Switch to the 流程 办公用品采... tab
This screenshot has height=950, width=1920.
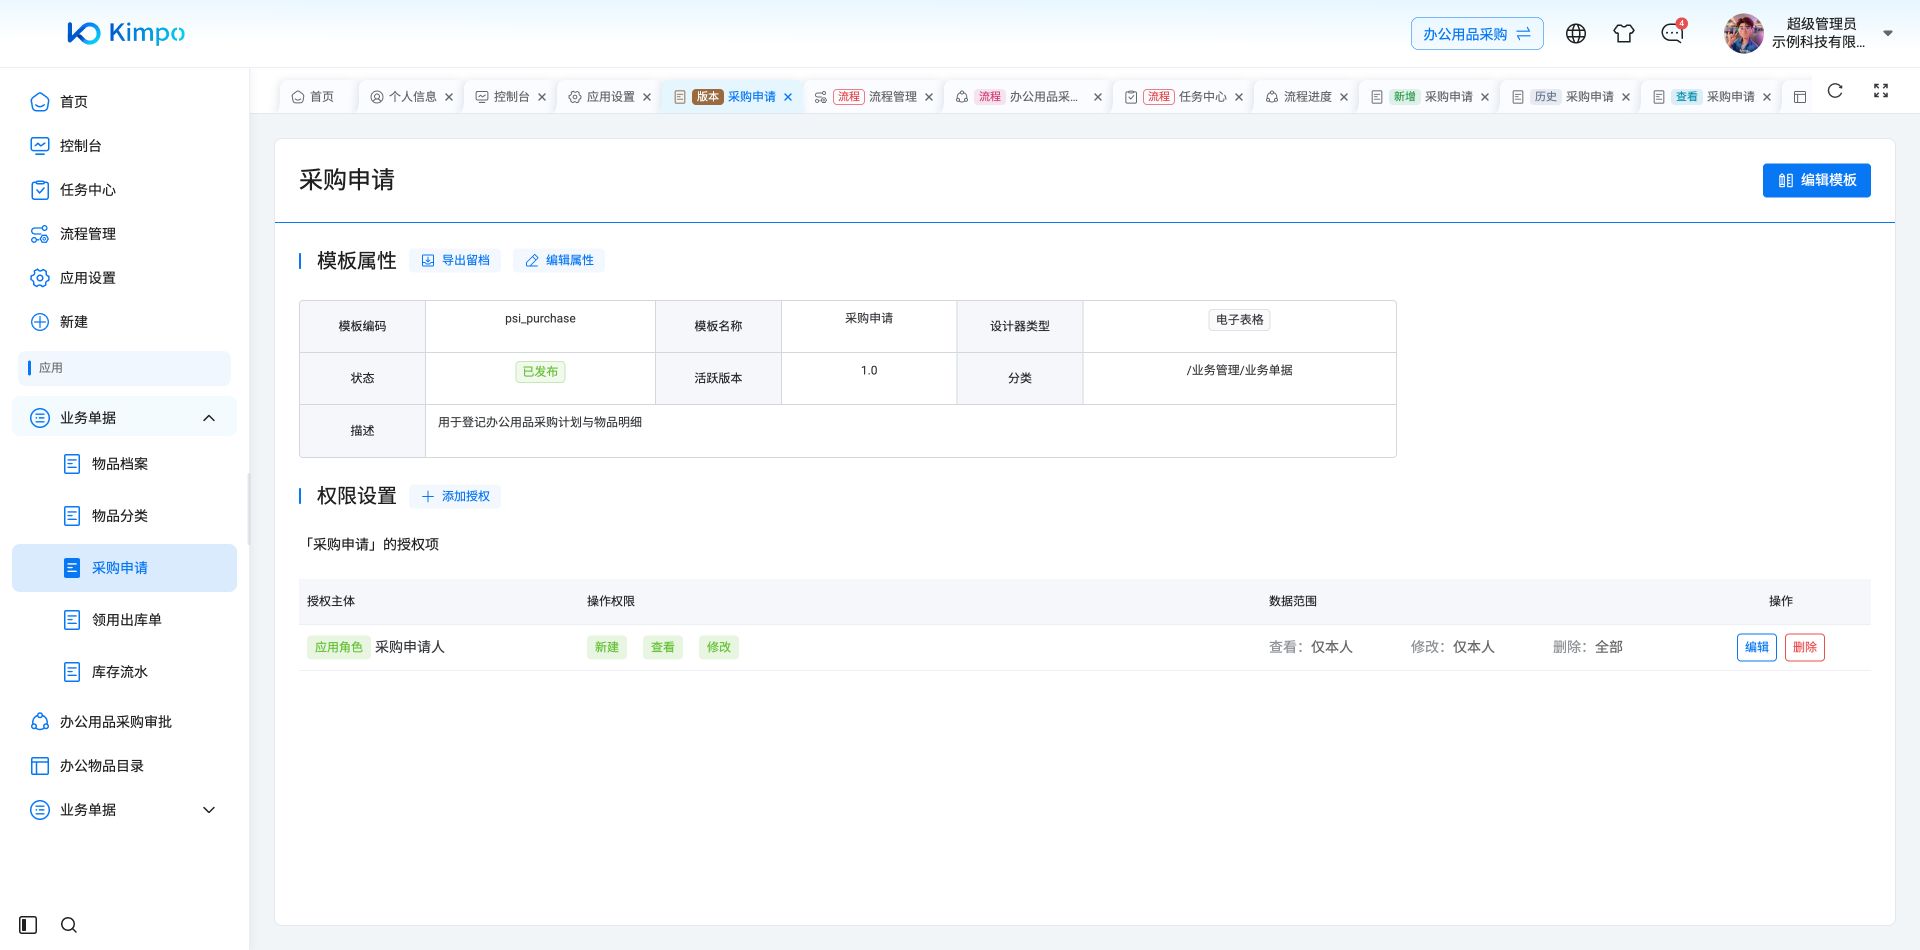pos(1028,97)
